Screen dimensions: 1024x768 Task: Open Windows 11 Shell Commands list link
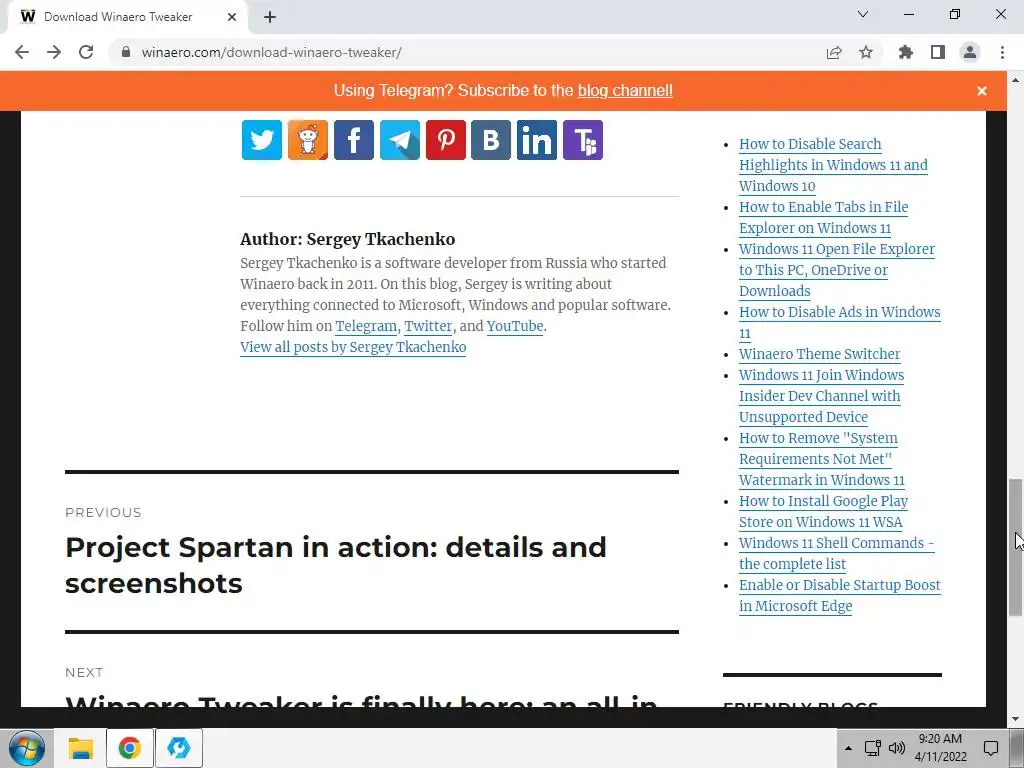click(x=837, y=553)
